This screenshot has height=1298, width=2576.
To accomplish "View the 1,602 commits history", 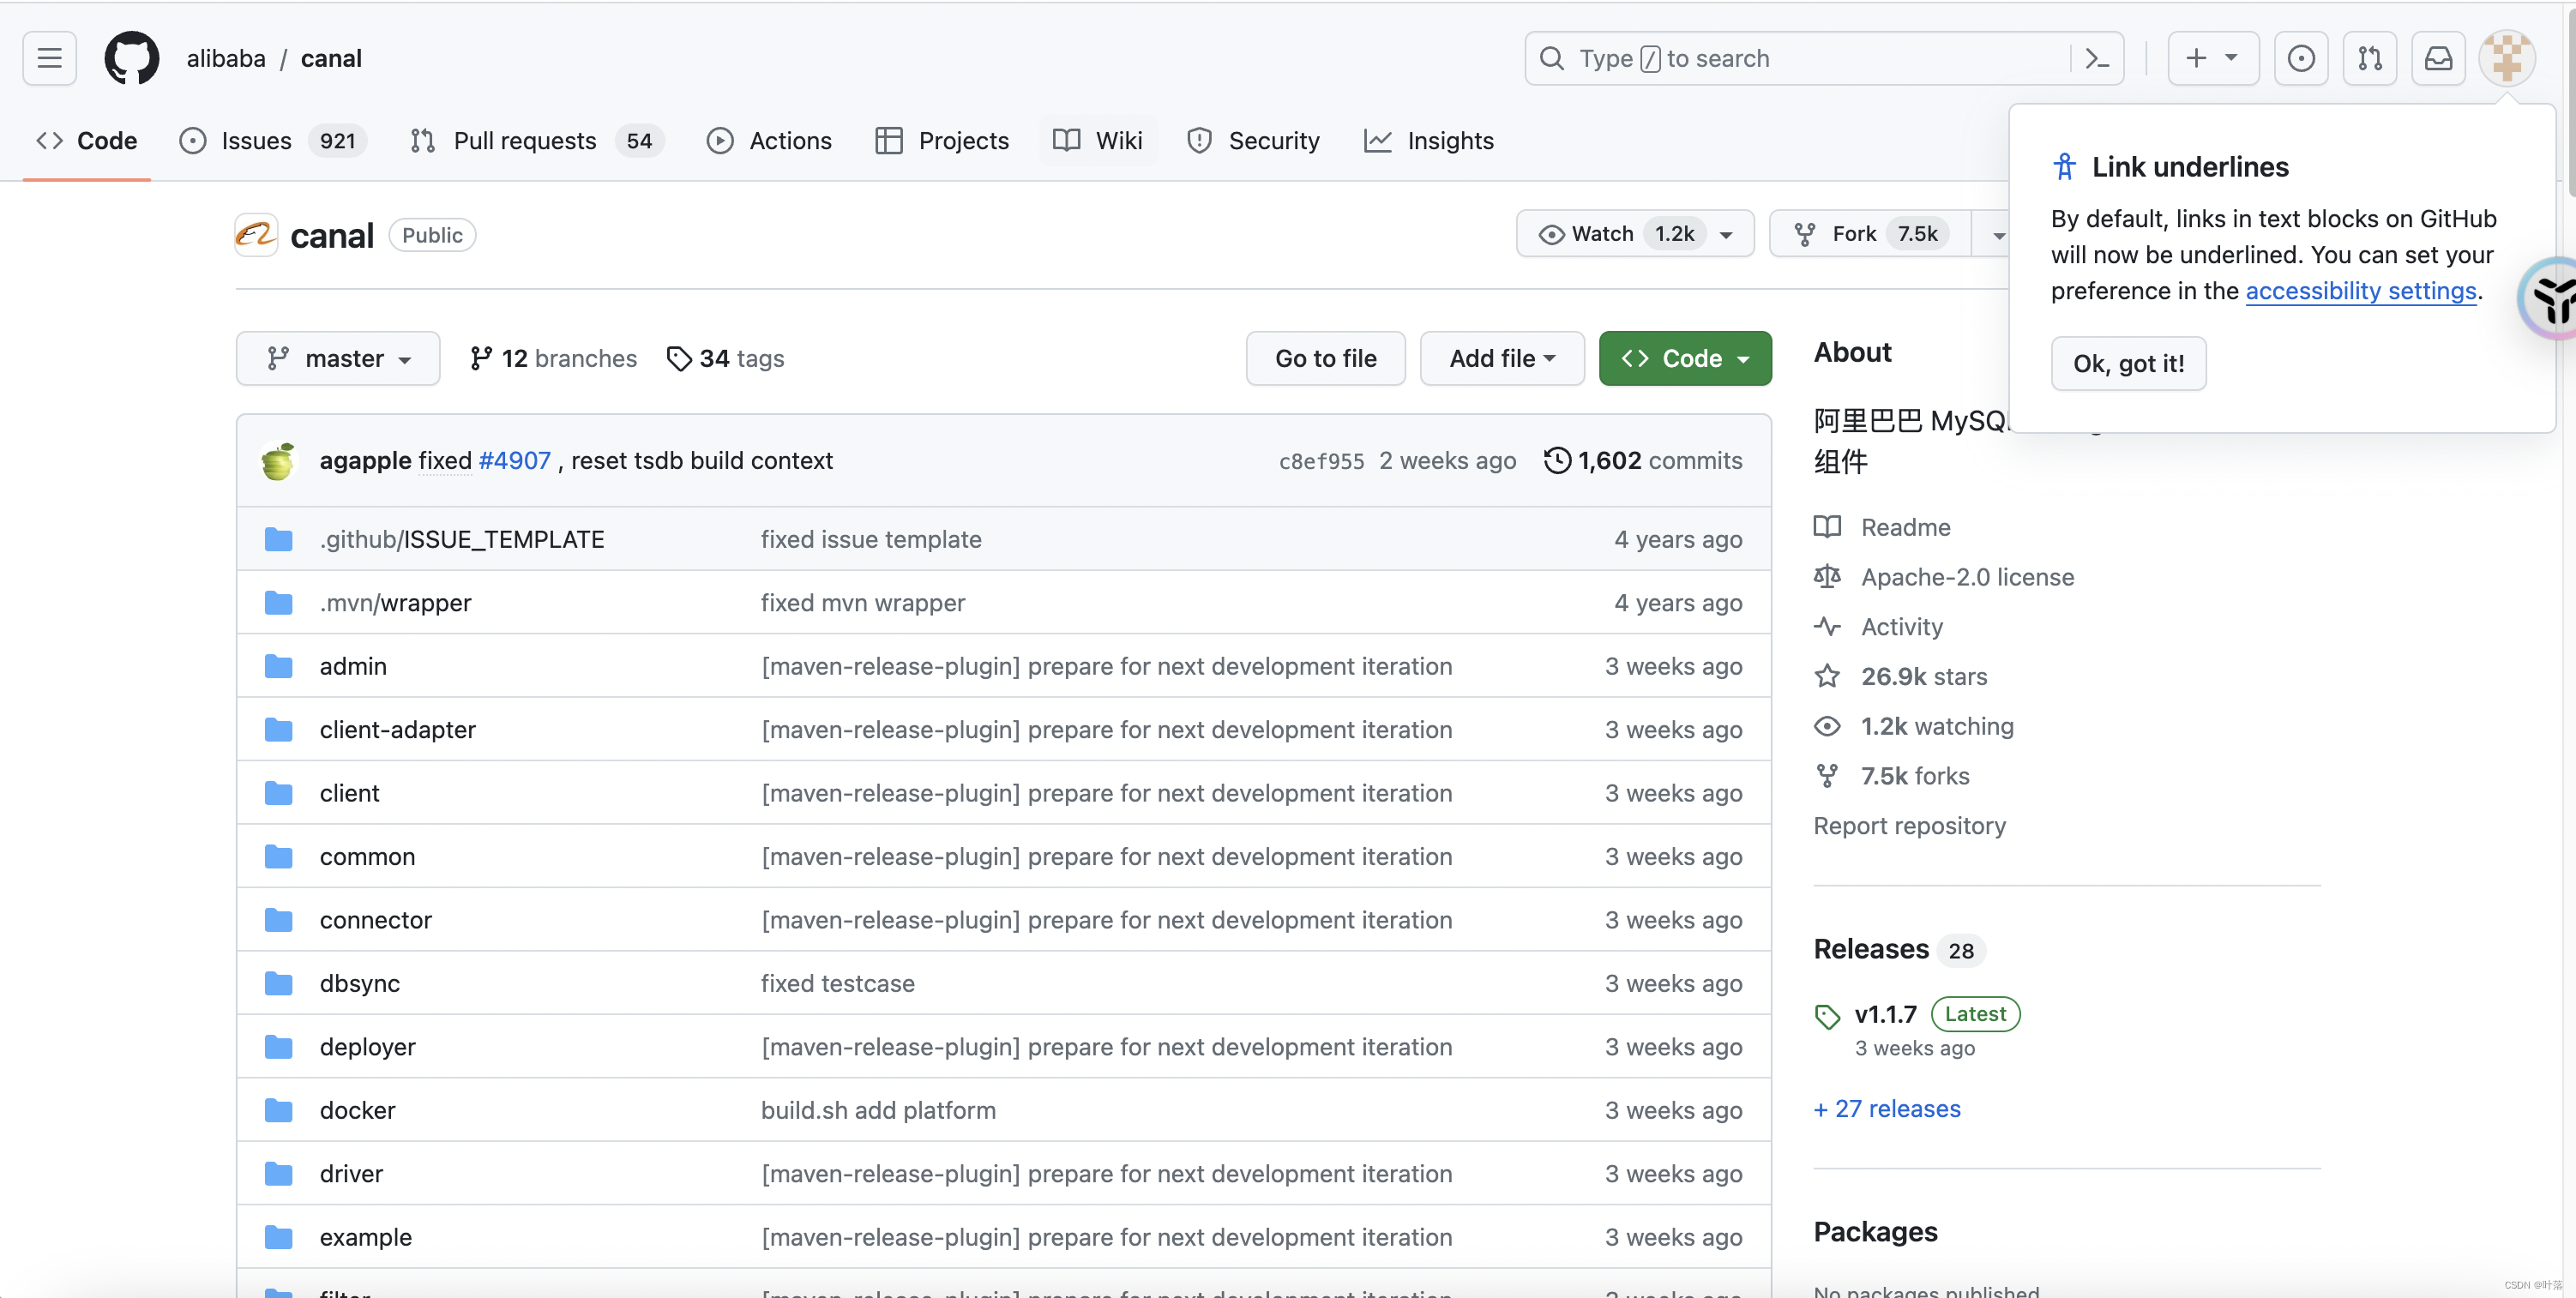I will tap(1643, 461).
